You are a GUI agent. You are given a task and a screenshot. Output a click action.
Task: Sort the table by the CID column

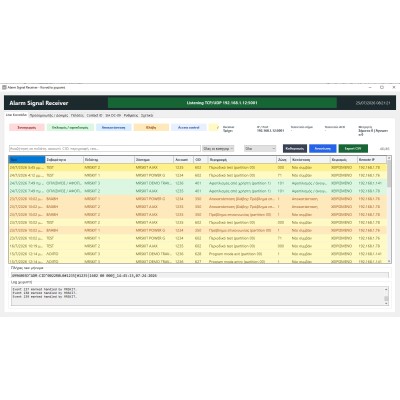(x=201, y=160)
